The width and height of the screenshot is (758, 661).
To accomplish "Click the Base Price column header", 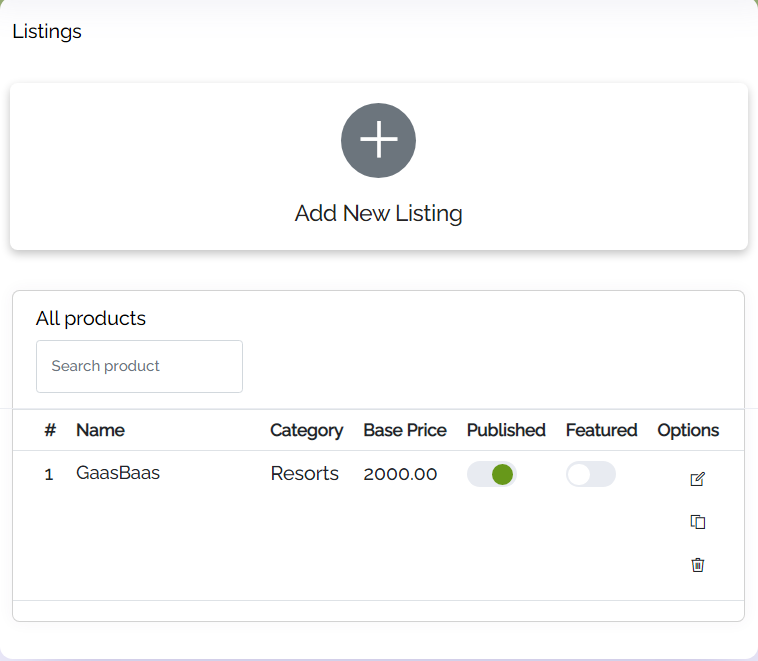I will [x=404, y=430].
